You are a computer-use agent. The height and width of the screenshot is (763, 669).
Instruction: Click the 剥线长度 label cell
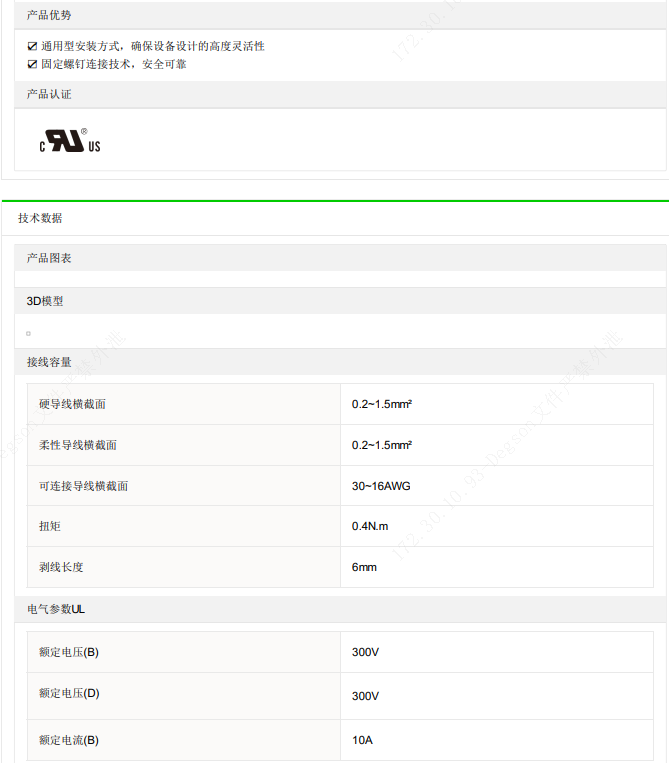tap(184, 567)
